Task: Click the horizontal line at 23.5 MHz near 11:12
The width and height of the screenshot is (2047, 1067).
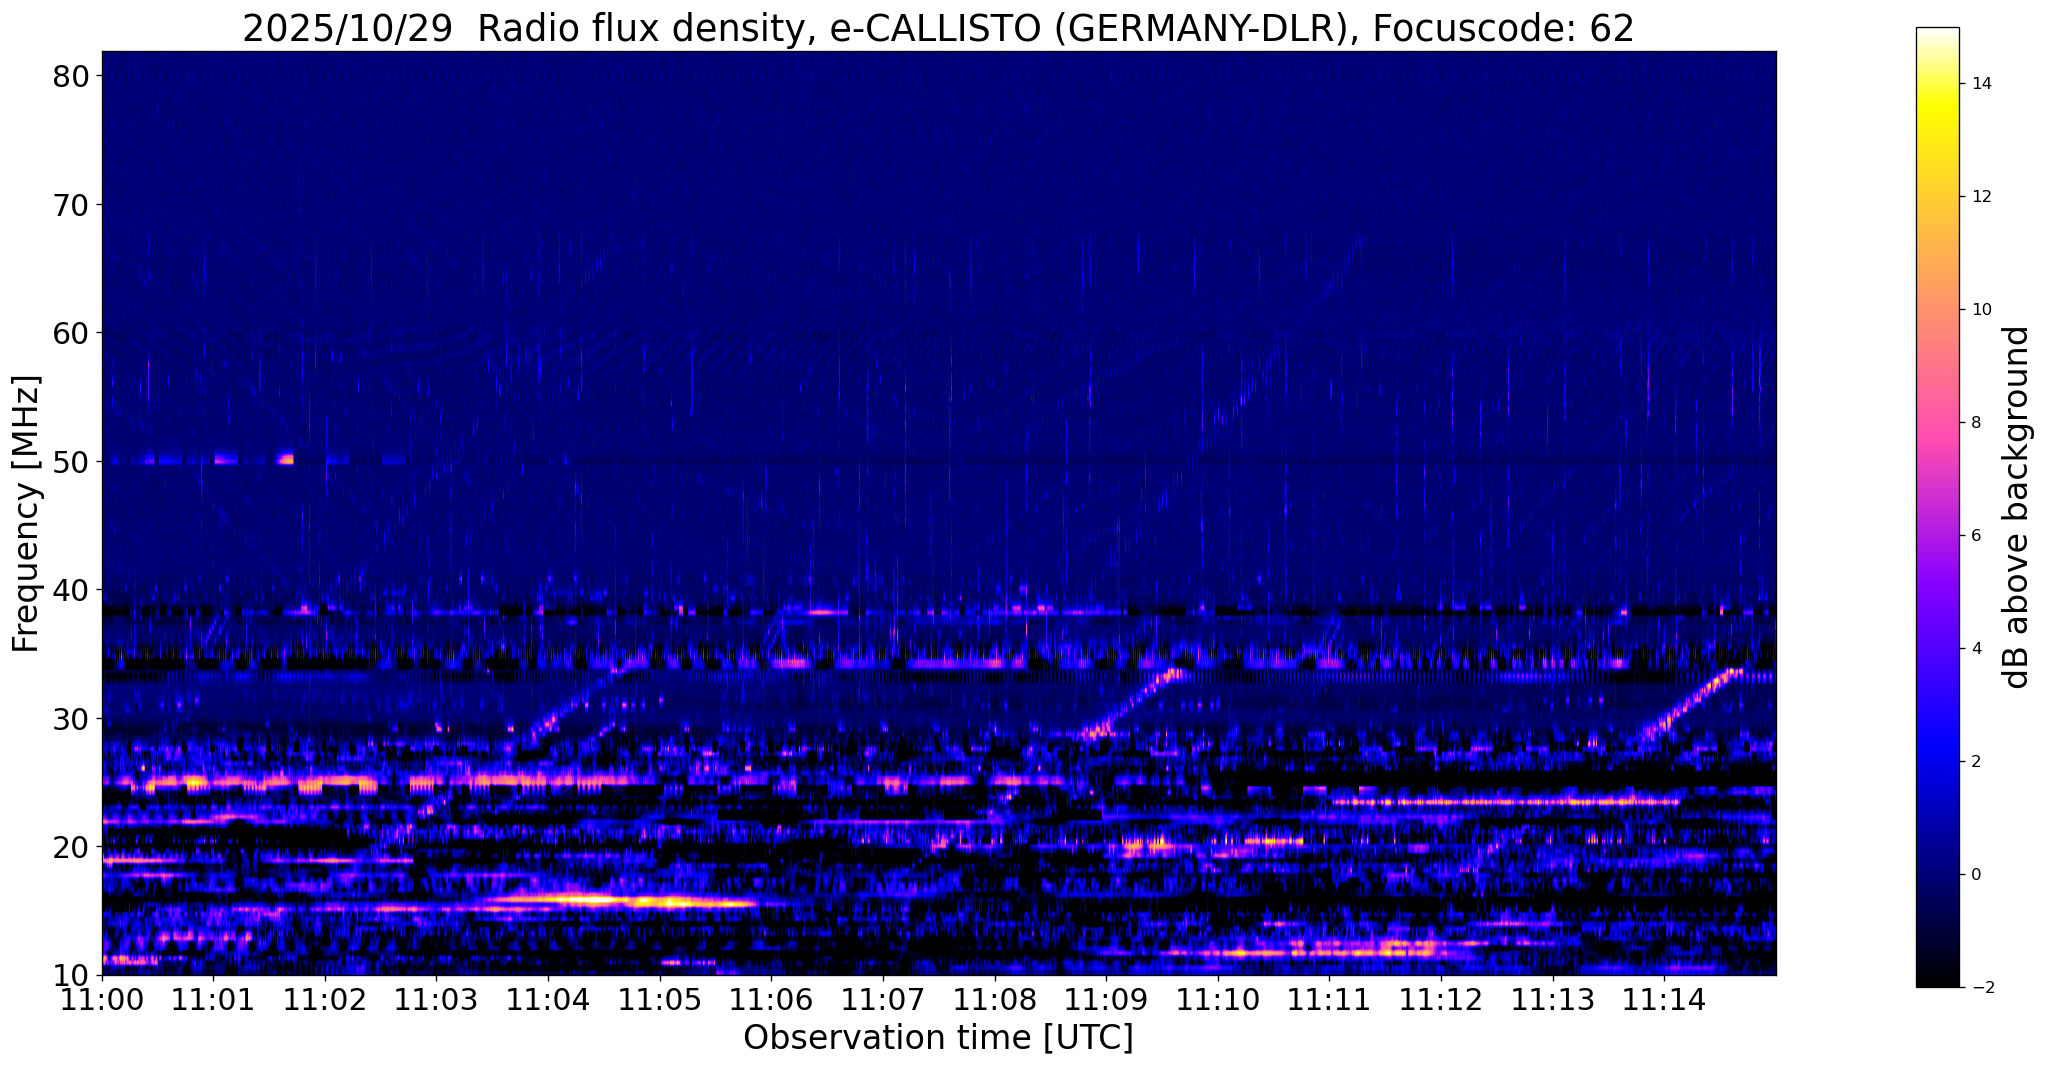Action: [x=1505, y=801]
